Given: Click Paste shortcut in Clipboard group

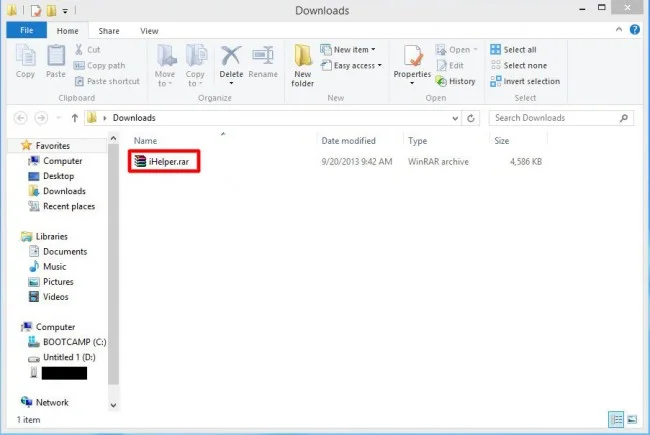Looking at the screenshot, I should click(x=107, y=81).
